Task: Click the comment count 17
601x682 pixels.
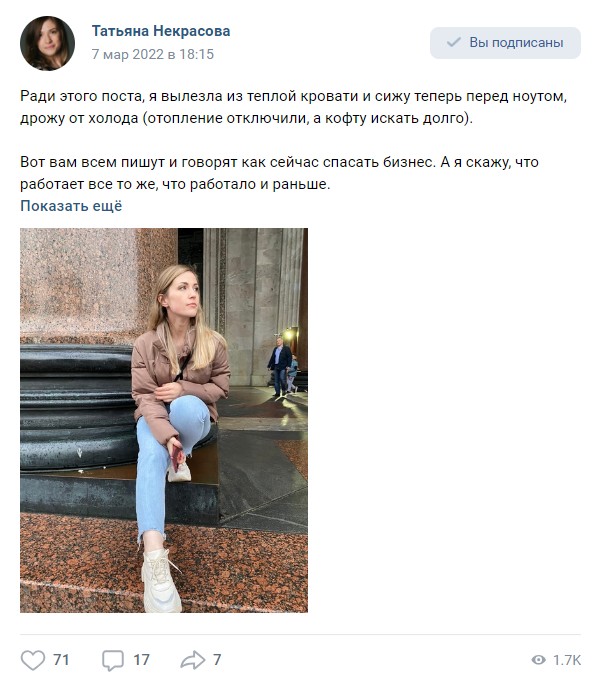Action: (x=141, y=660)
